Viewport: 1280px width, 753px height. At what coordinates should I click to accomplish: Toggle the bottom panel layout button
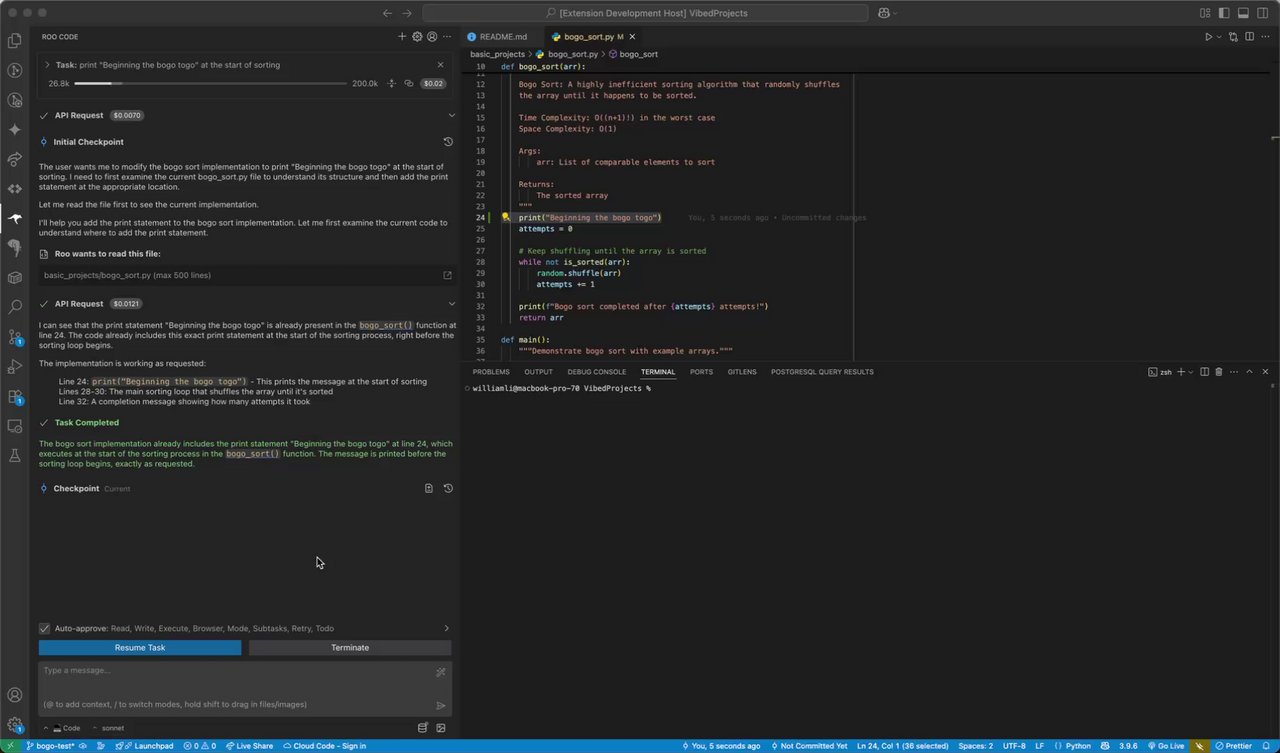(x=1243, y=13)
